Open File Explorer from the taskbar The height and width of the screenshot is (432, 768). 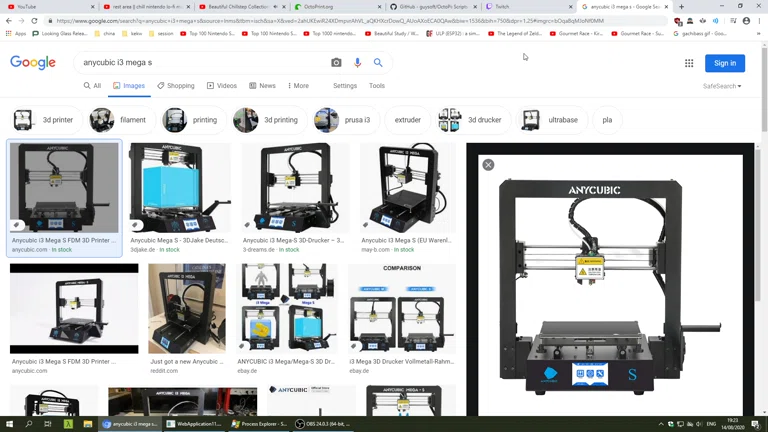(88, 424)
